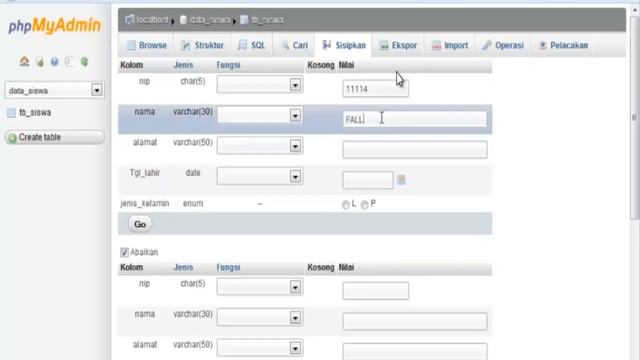The width and height of the screenshot is (640, 360).
Task: Click the Go button
Action: pos(140,224)
